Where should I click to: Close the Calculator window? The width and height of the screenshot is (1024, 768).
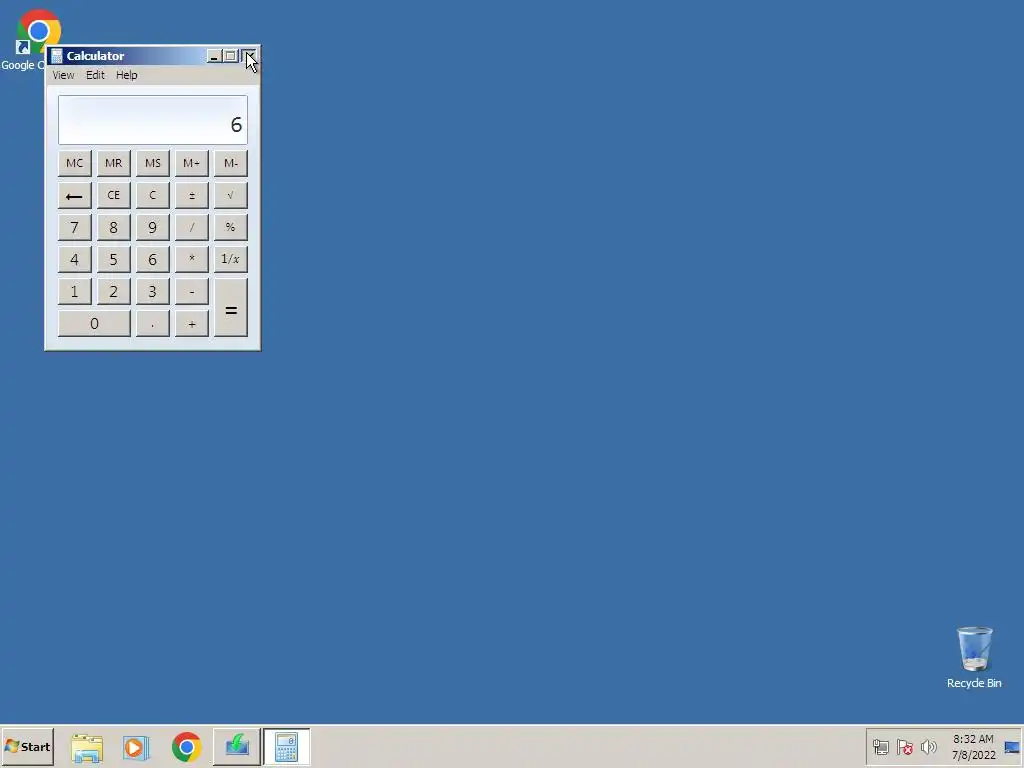tap(250, 56)
